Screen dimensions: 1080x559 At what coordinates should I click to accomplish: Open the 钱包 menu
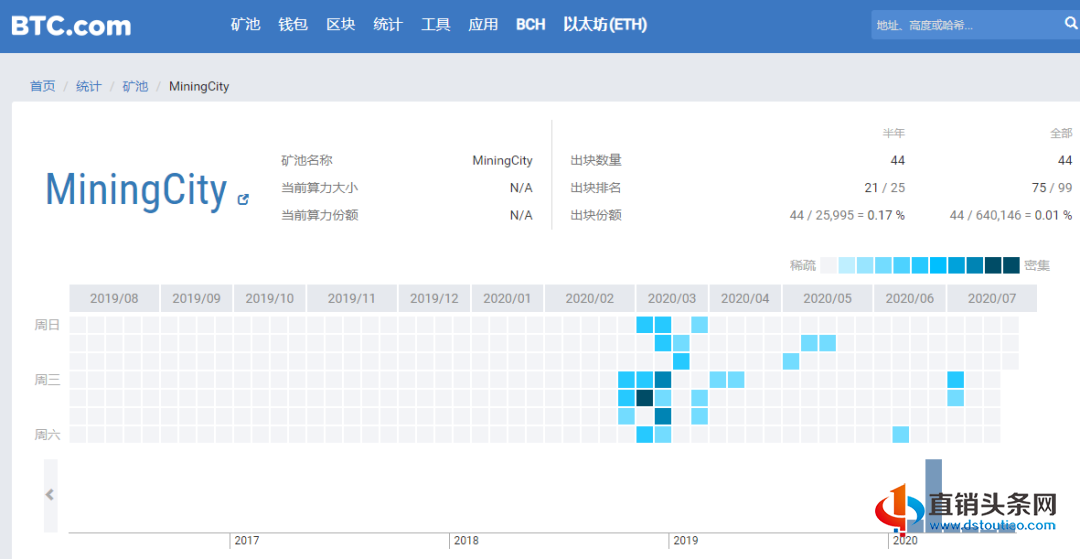(293, 25)
